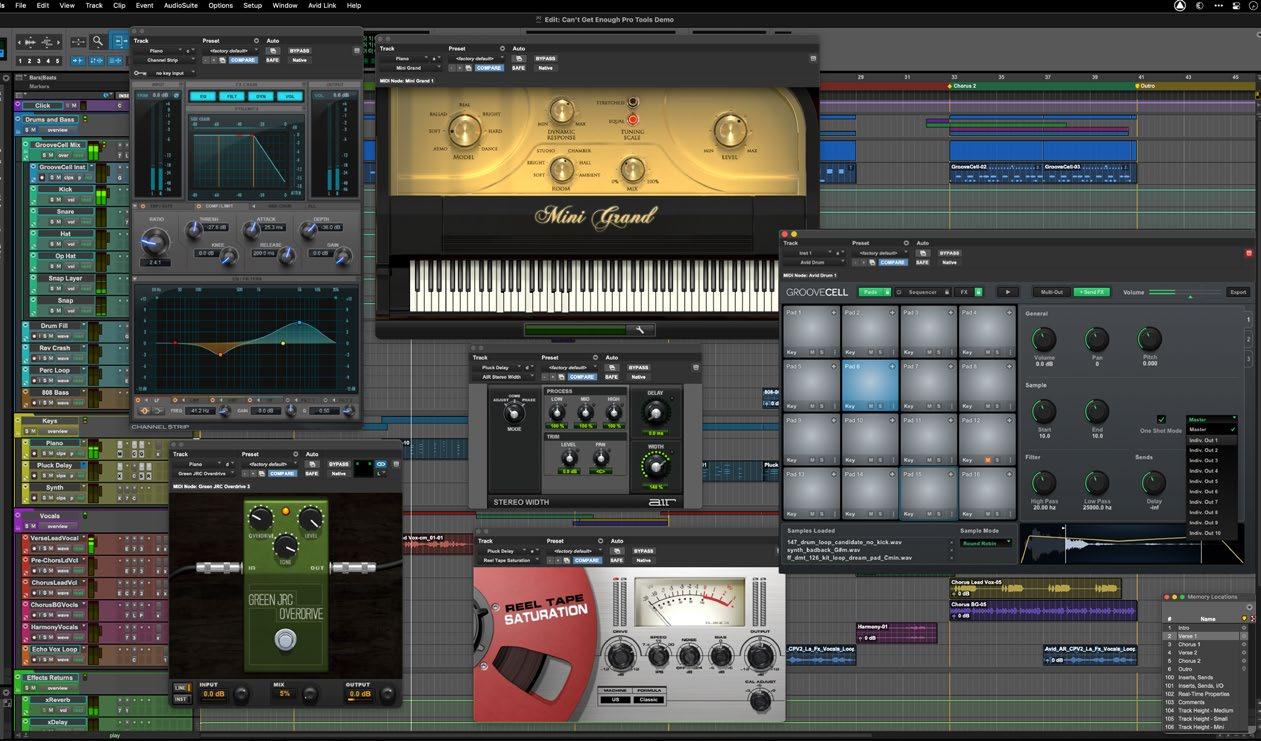Switch to the Sequencer tab in GrooveCell
Viewport: 1261px width, 741px height.
coord(921,292)
